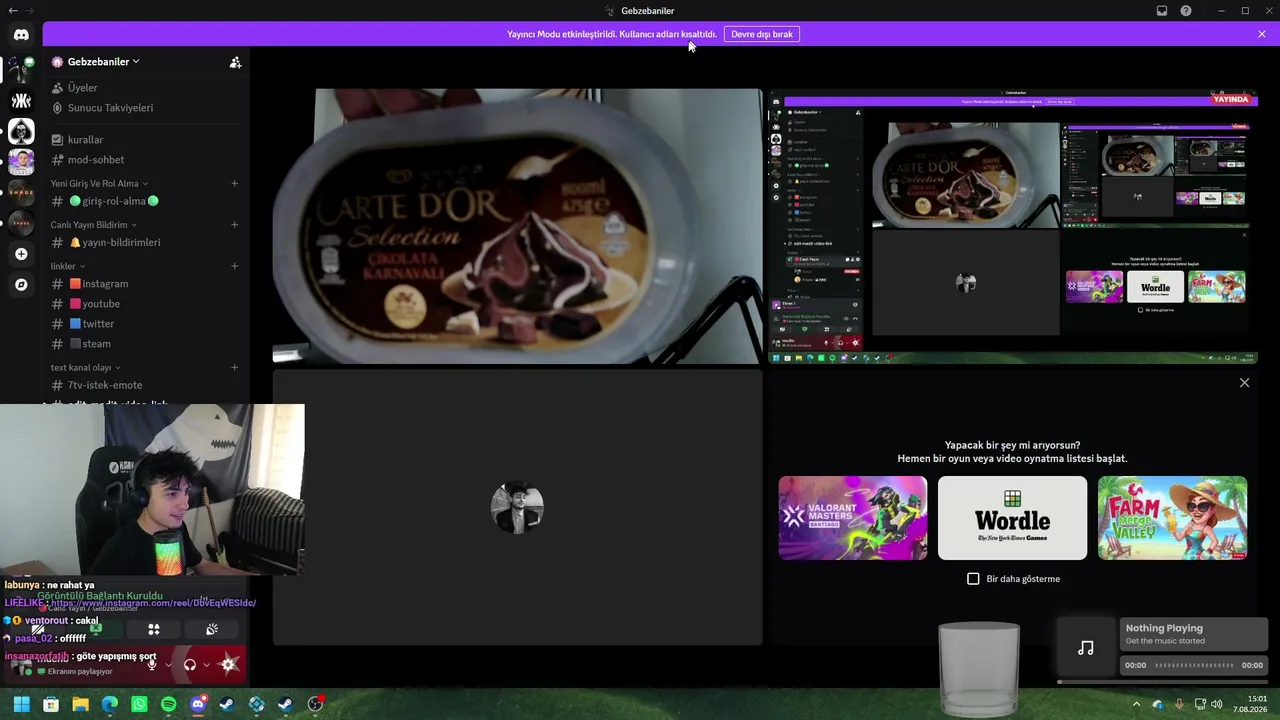The width and height of the screenshot is (1280, 720).
Task: Open WhatsApp from the taskbar
Action: 139,704
